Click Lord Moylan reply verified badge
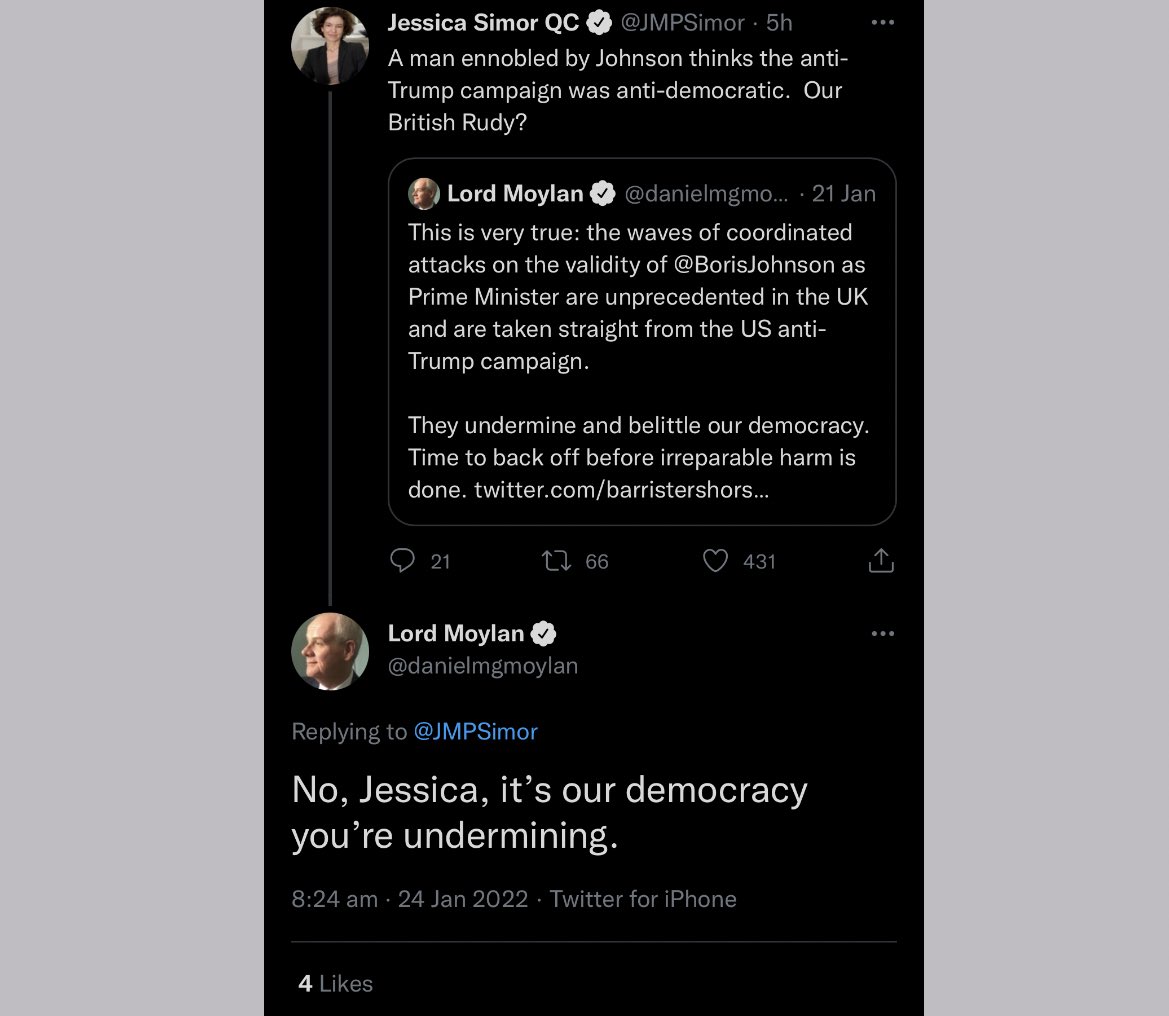 (x=543, y=634)
